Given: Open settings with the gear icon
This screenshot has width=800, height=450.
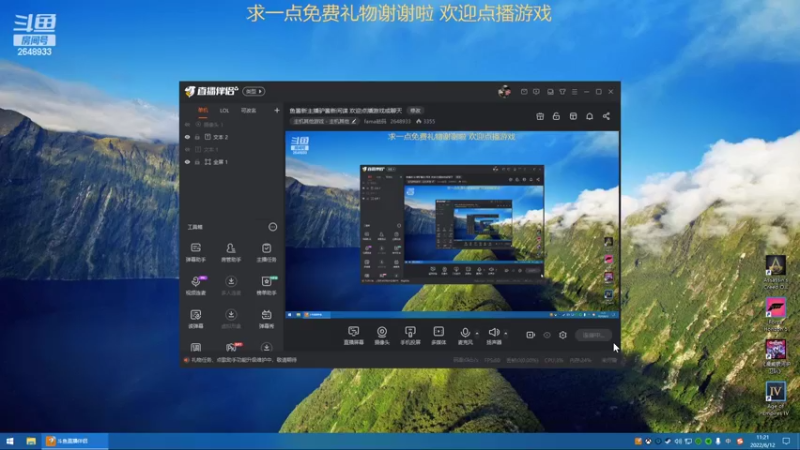Looking at the screenshot, I should 562,335.
